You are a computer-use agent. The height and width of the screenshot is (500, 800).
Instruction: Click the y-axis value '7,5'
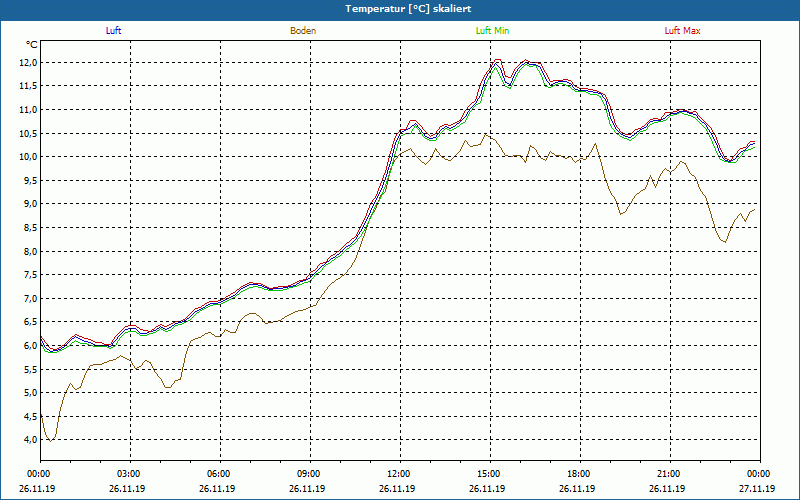pos(30,275)
